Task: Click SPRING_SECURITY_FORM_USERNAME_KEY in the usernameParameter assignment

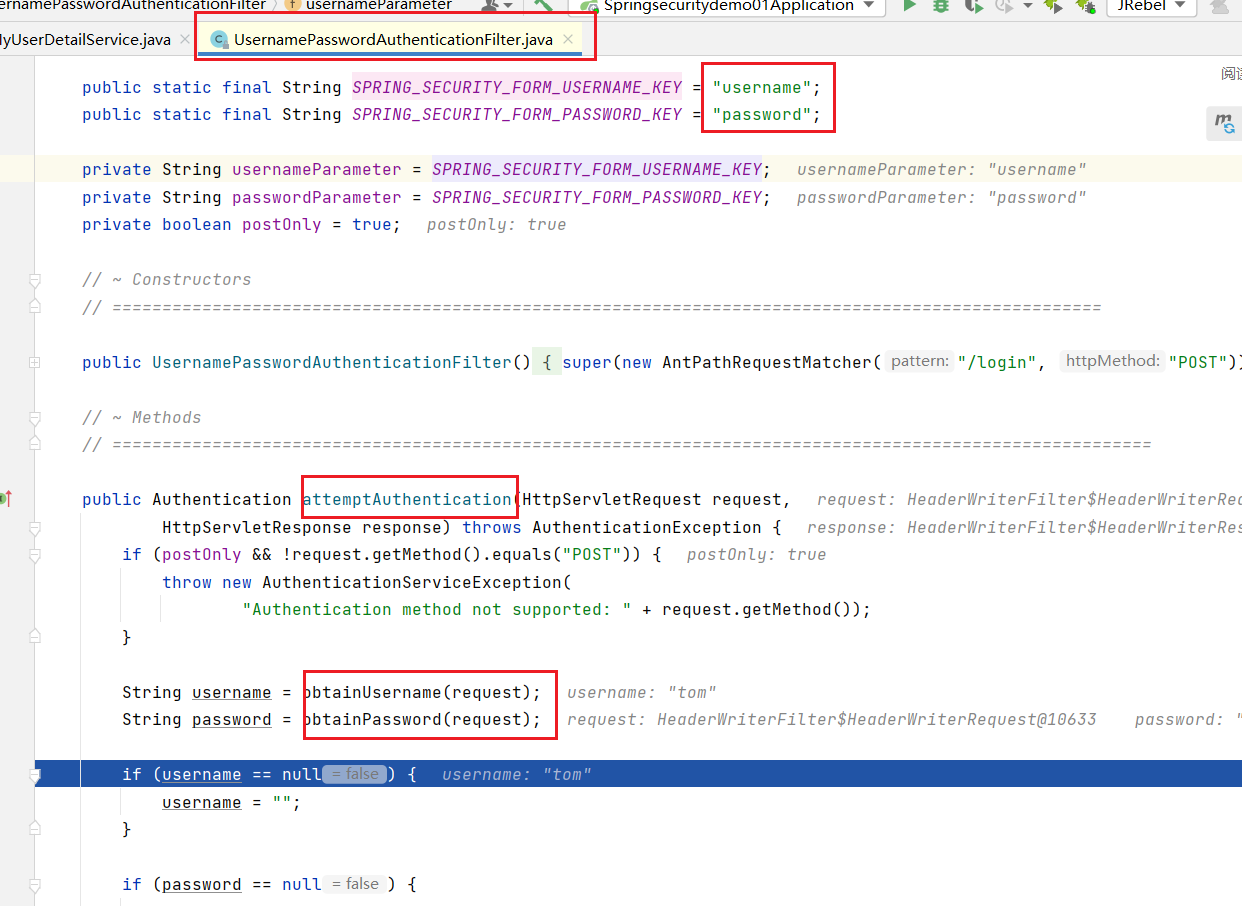Action: [597, 169]
